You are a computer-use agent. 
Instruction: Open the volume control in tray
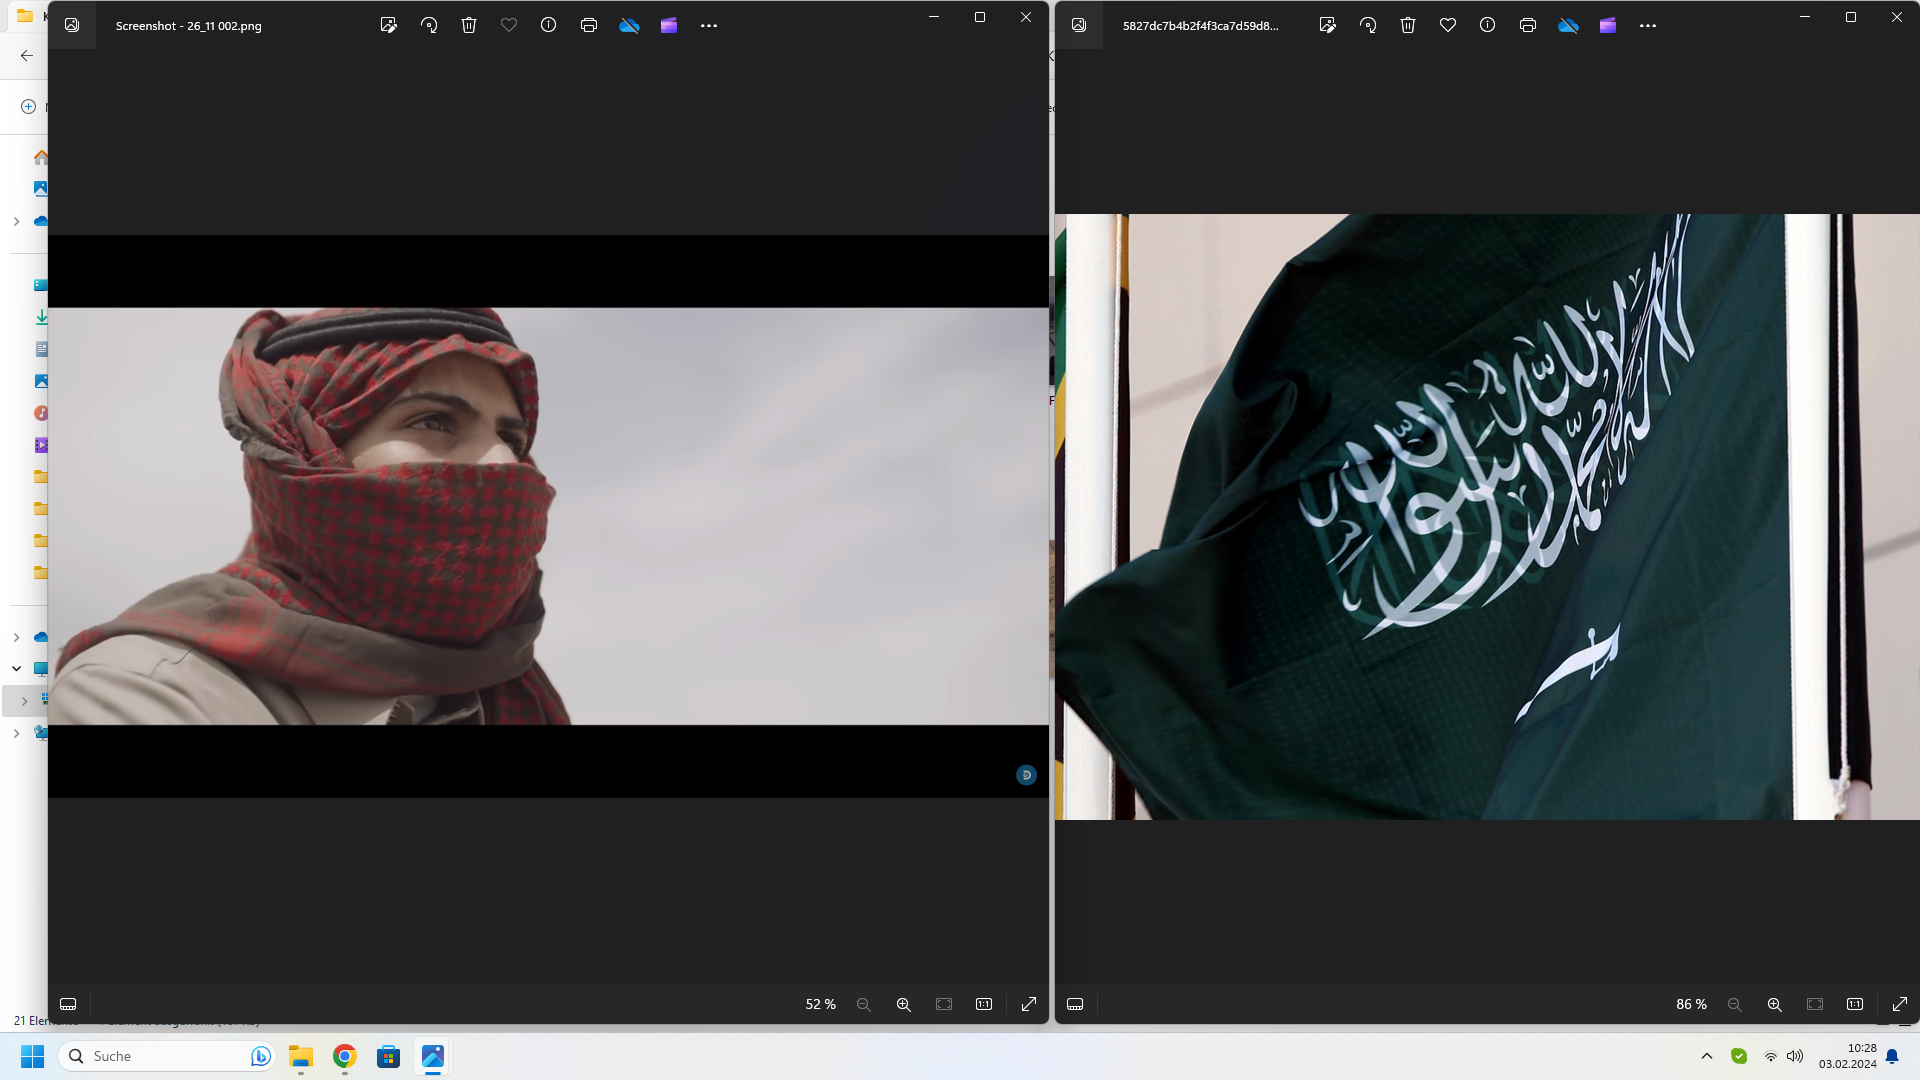tap(1795, 1056)
